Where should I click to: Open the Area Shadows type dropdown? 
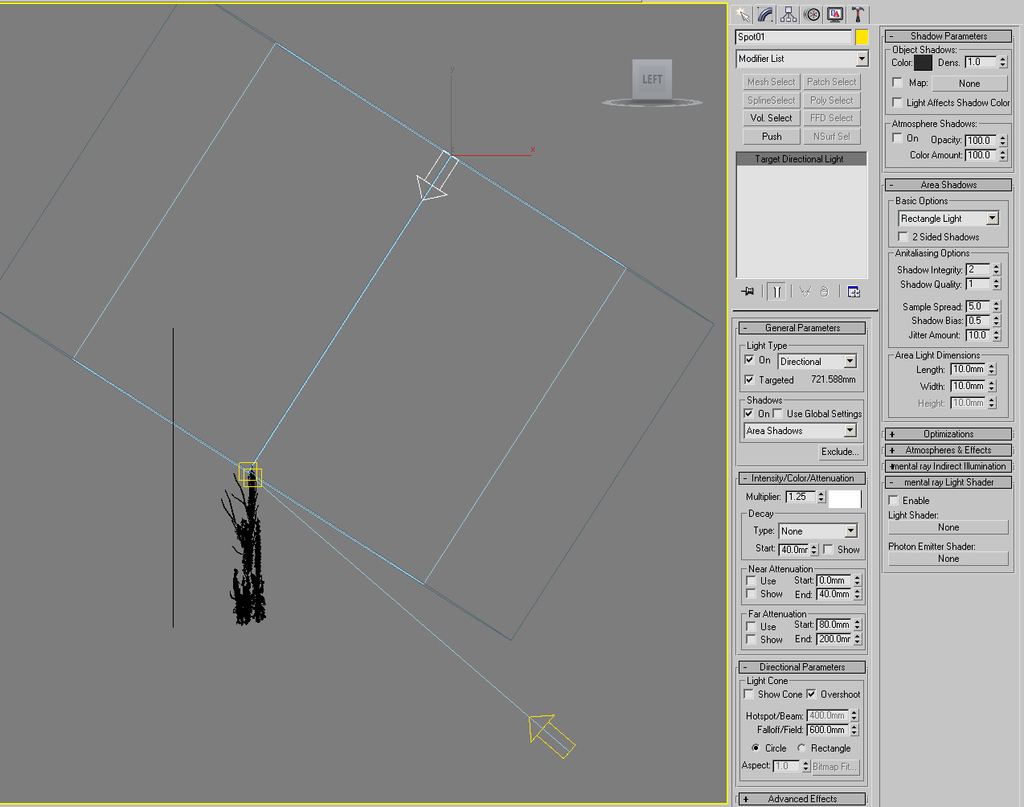[x=801, y=431]
